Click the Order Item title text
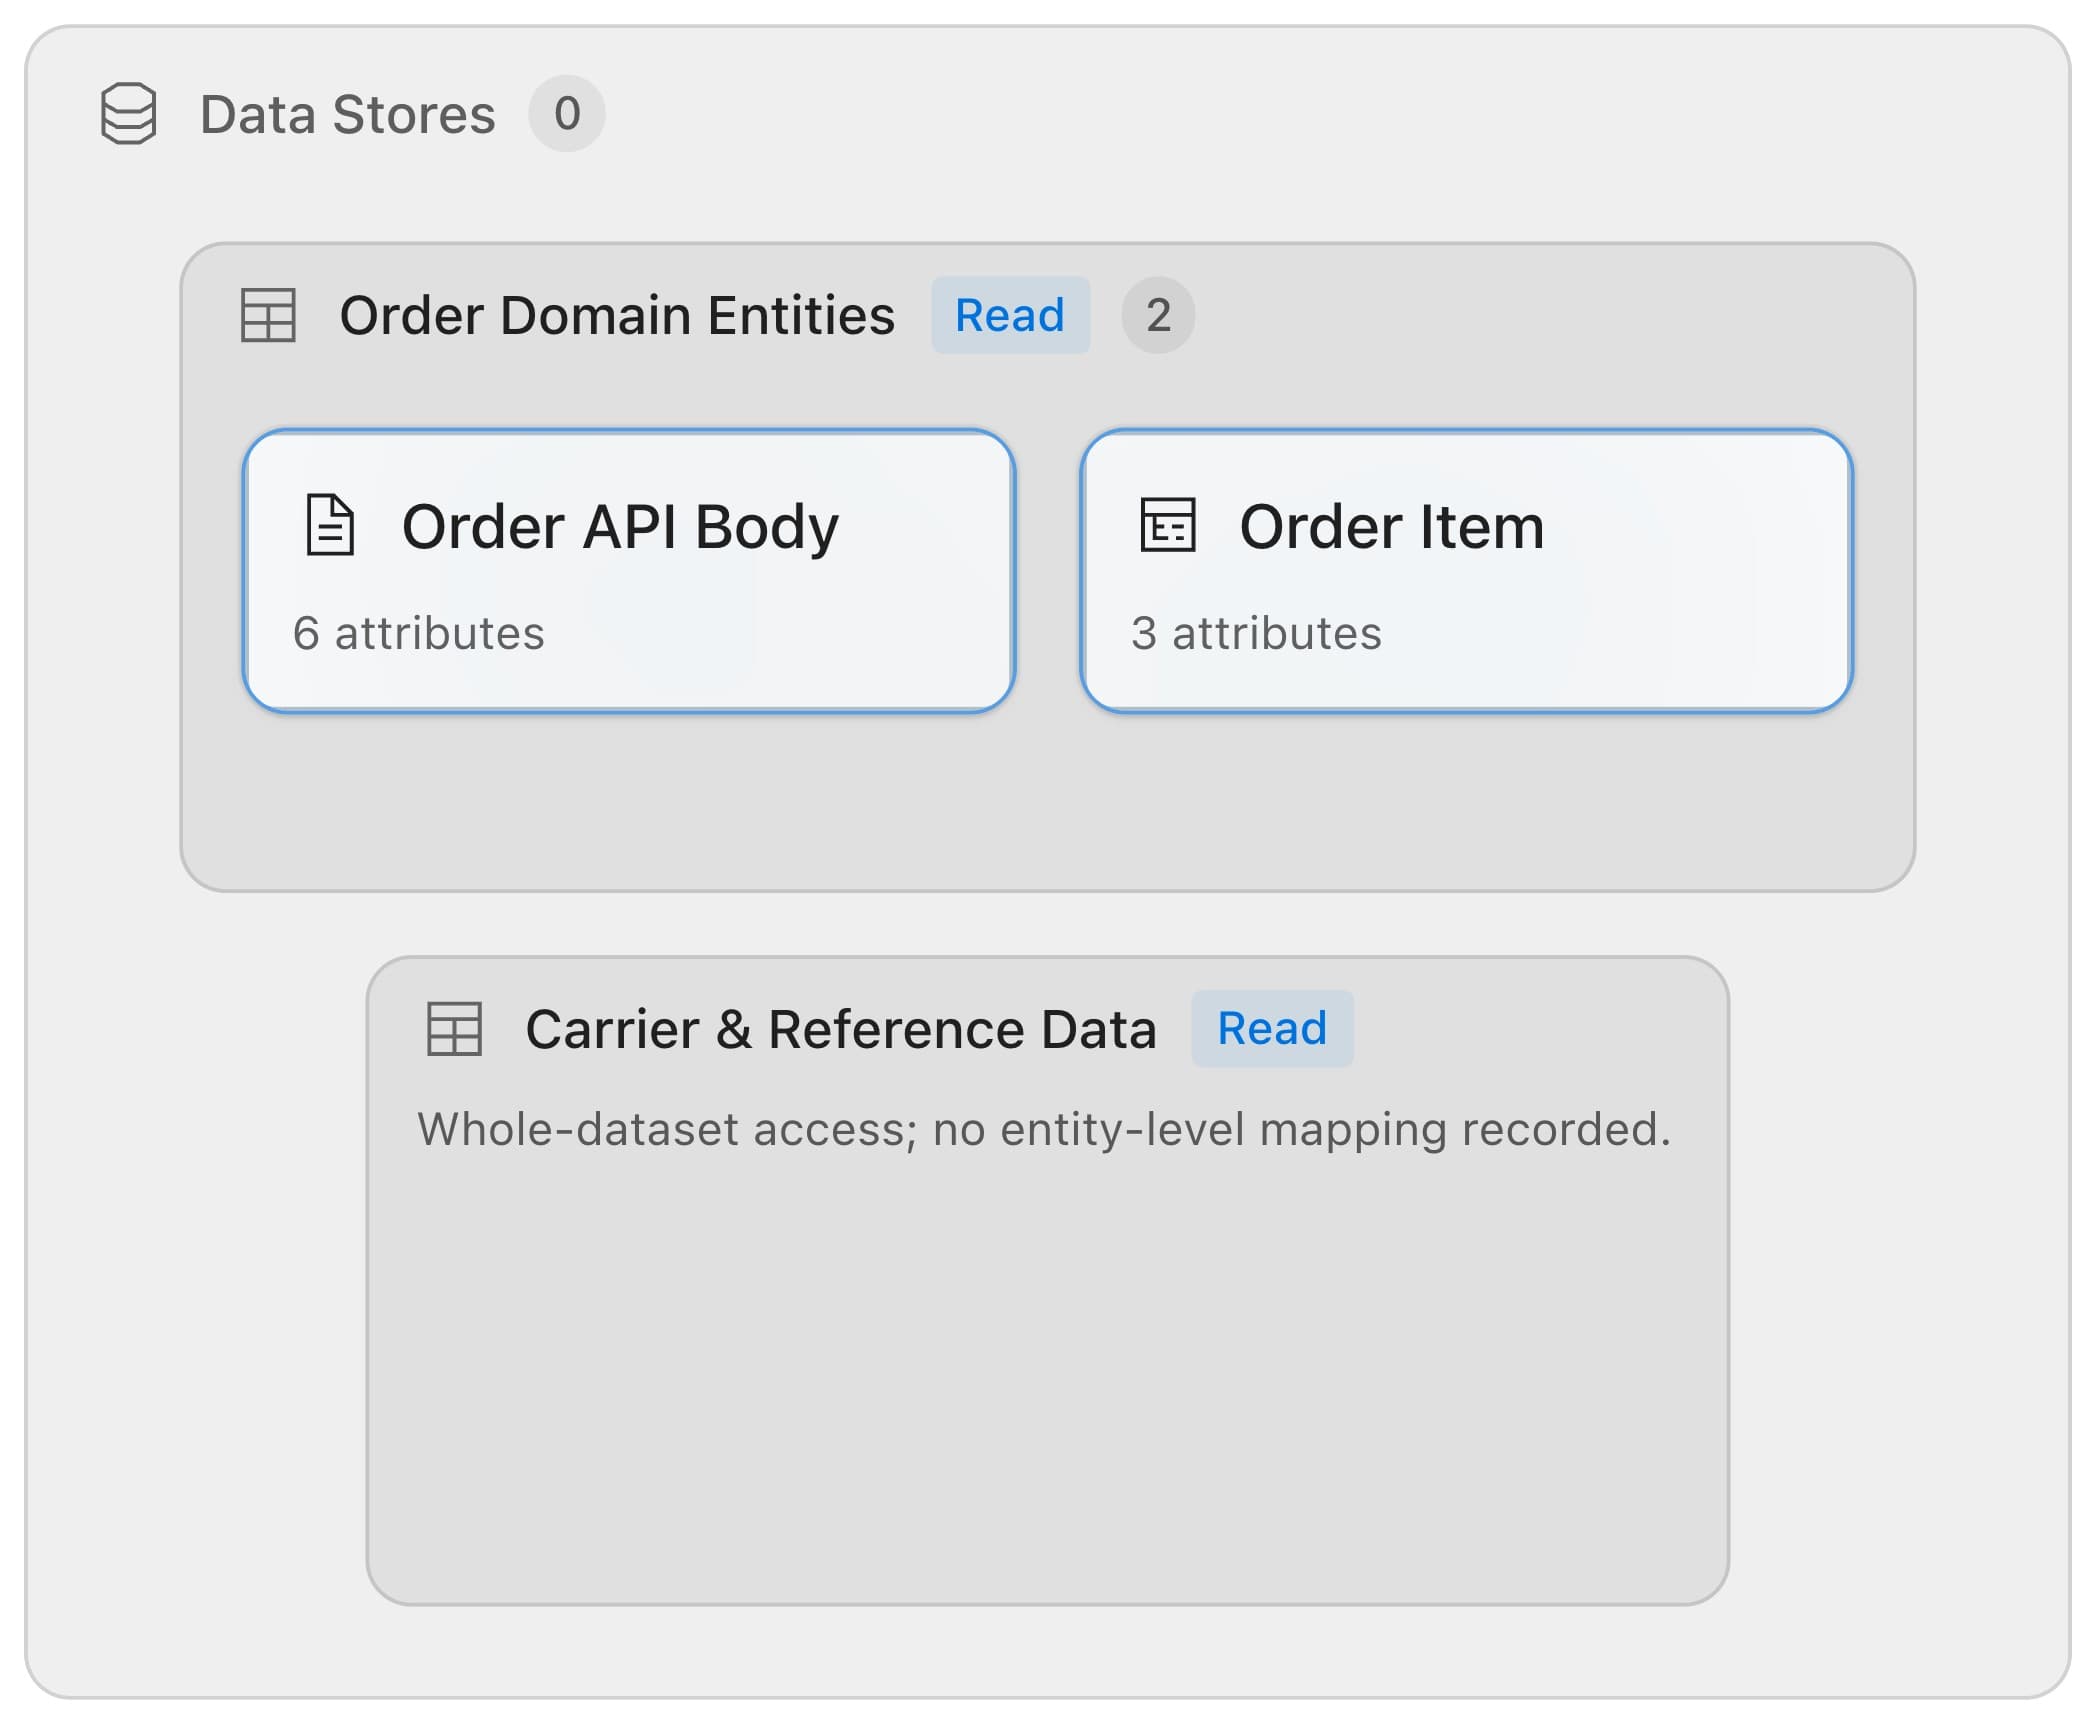 pyautogui.click(x=1392, y=526)
